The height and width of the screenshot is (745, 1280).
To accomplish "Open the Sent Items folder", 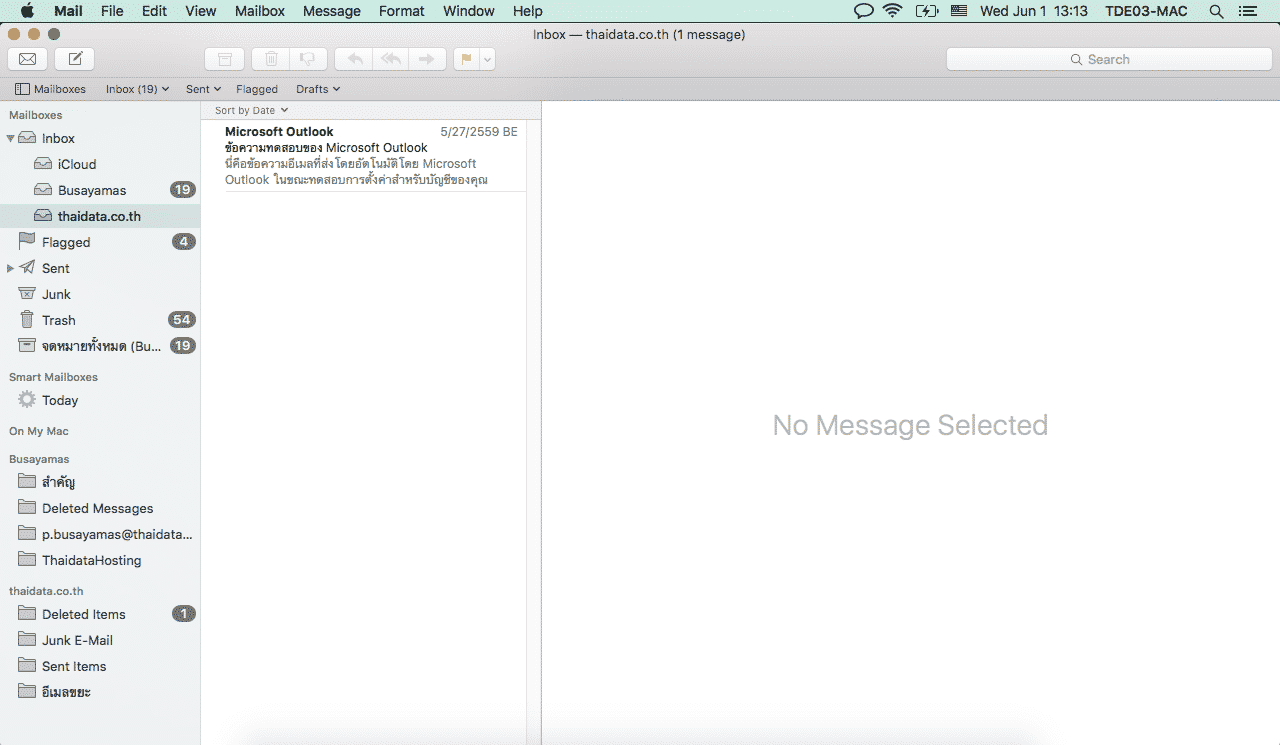I will 100,666.
